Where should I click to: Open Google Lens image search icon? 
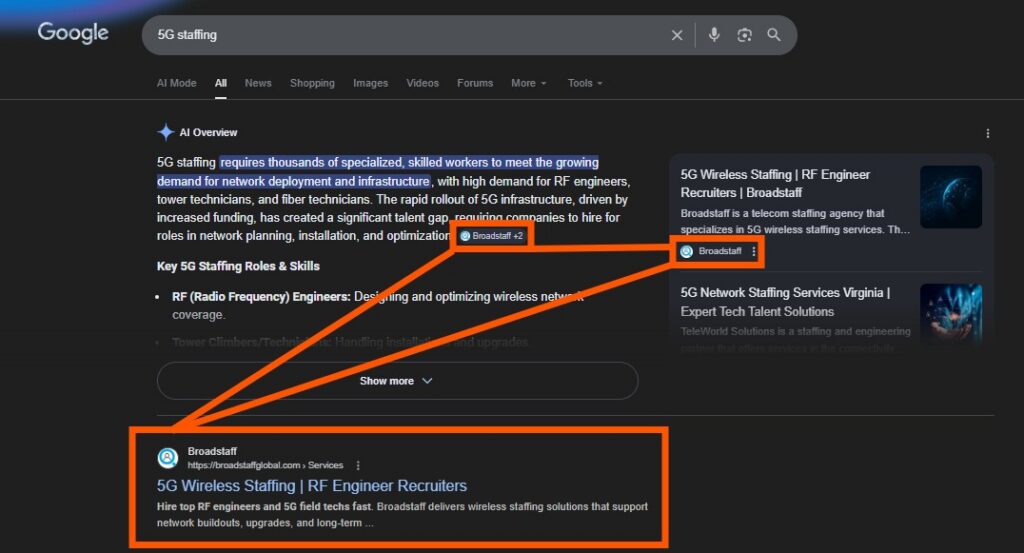744,35
